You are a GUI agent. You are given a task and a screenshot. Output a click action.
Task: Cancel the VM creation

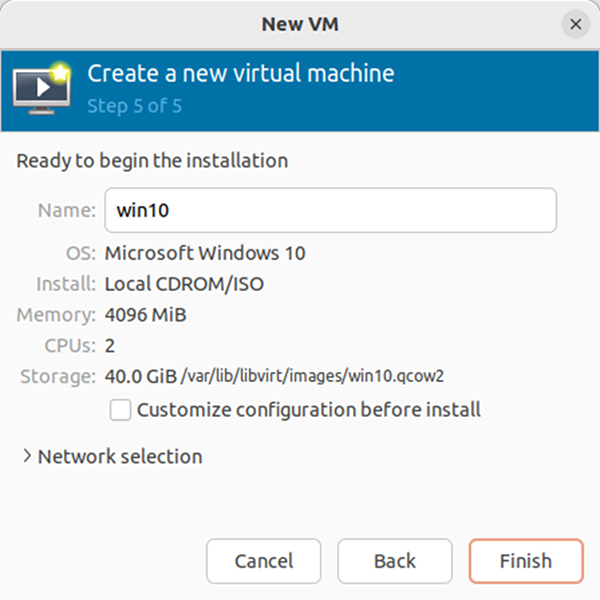pos(264,561)
